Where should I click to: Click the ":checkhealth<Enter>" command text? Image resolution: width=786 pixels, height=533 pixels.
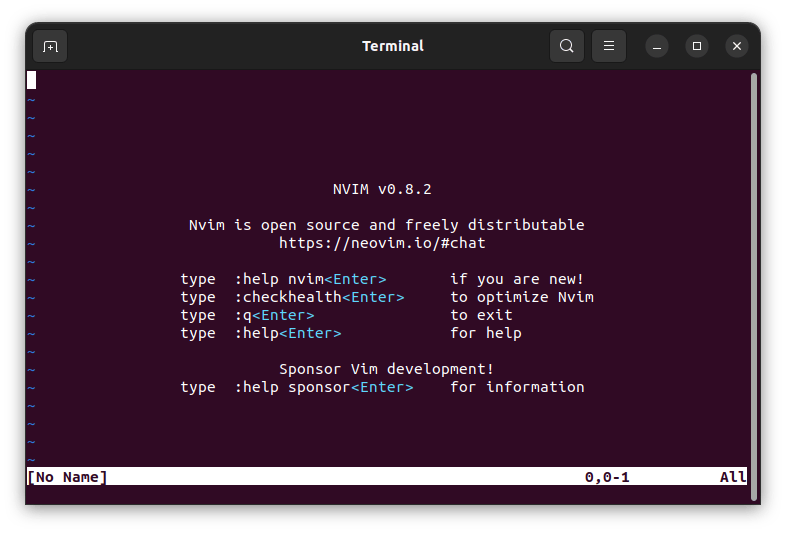[x=319, y=297]
